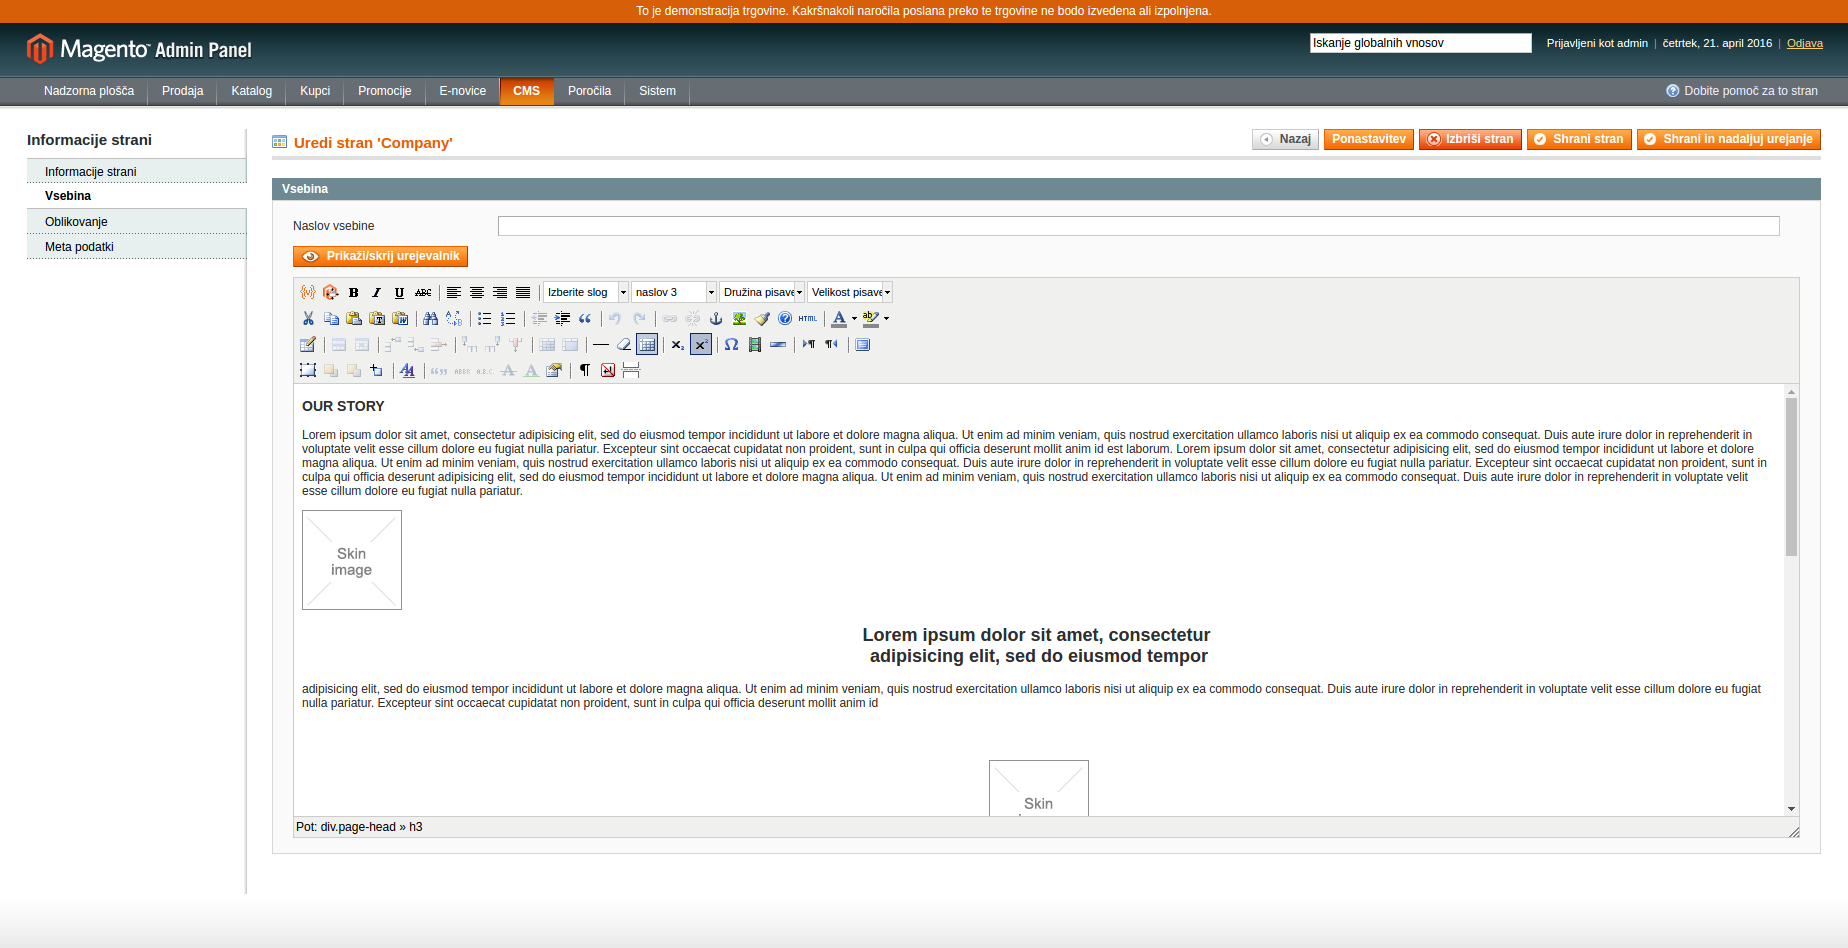Insert image with tree picture icon
Viewport: 1848px width, 948px height.
pyautogui.click(x=739, y=318)
